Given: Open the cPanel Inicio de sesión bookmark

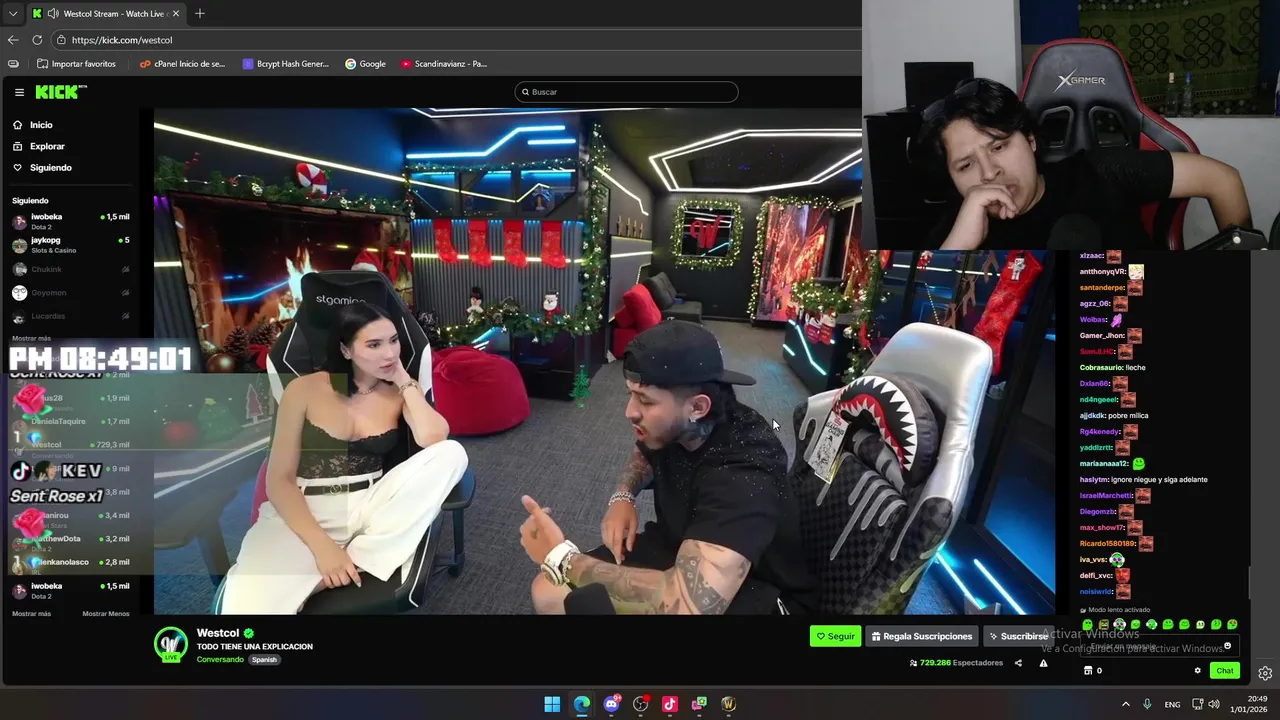Looking at the screenshot, I should [182, 64].
